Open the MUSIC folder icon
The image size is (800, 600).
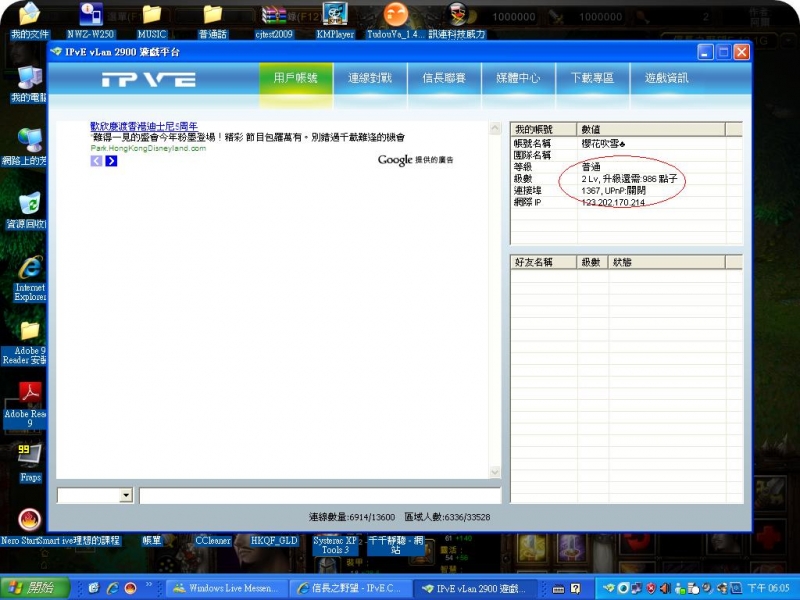(x=152, y=20)
